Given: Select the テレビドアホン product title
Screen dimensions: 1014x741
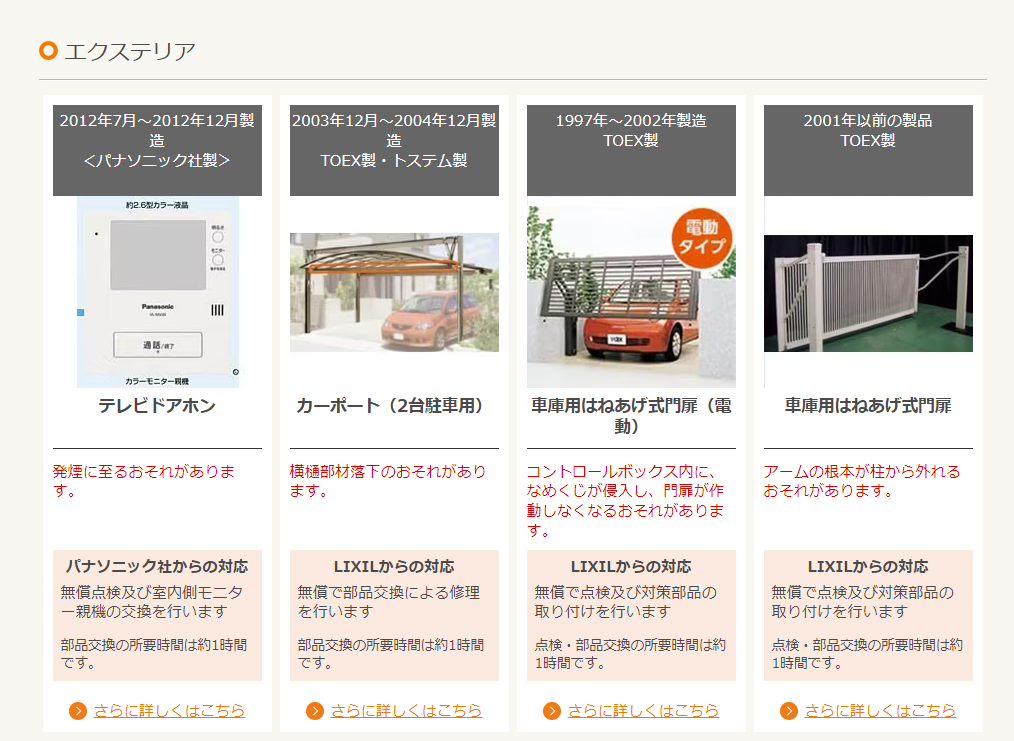Looking at the screenshot, I should [x=157, y=406].
